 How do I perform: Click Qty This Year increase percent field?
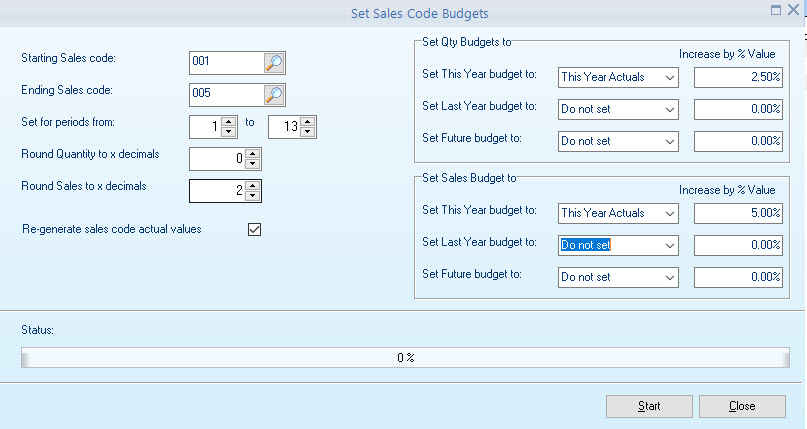point(738,77)
